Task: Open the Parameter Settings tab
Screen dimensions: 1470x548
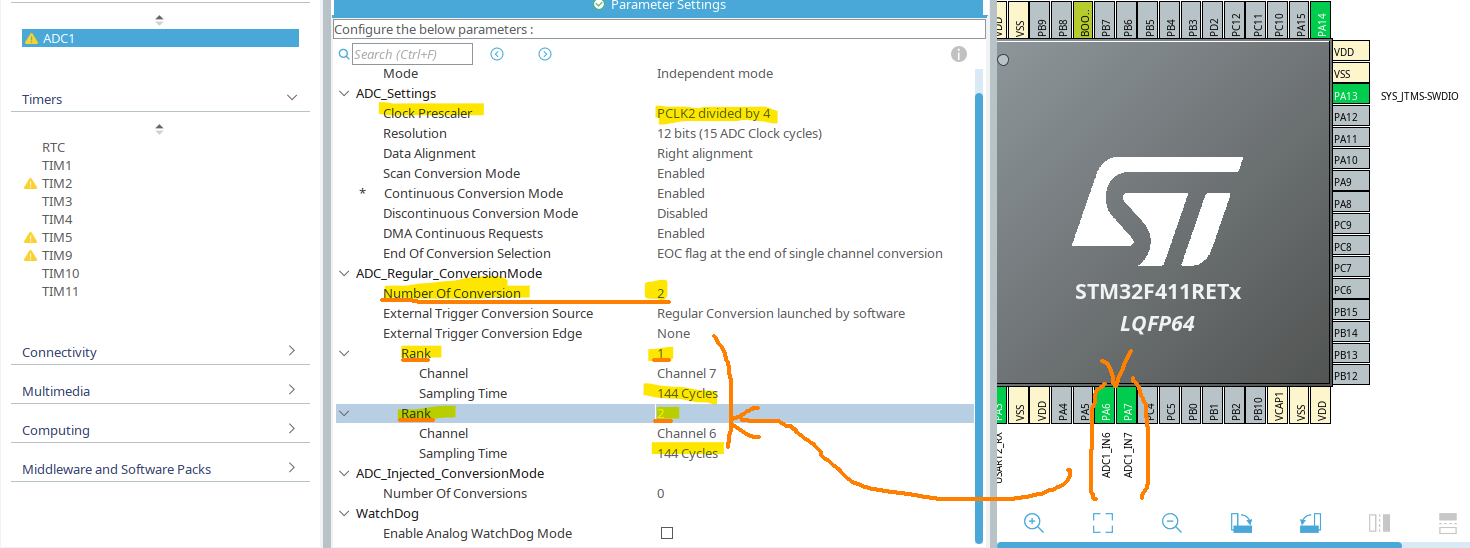Action: [660, 6]
